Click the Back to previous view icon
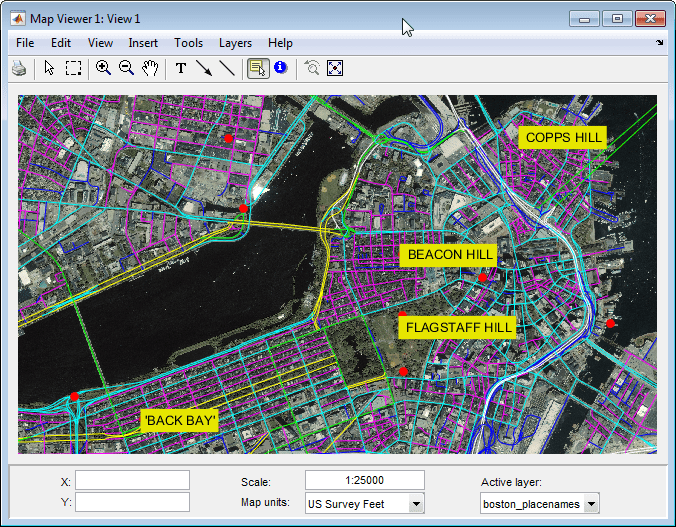This screenshot has height=527, width=676. click(x=312, y=68)
